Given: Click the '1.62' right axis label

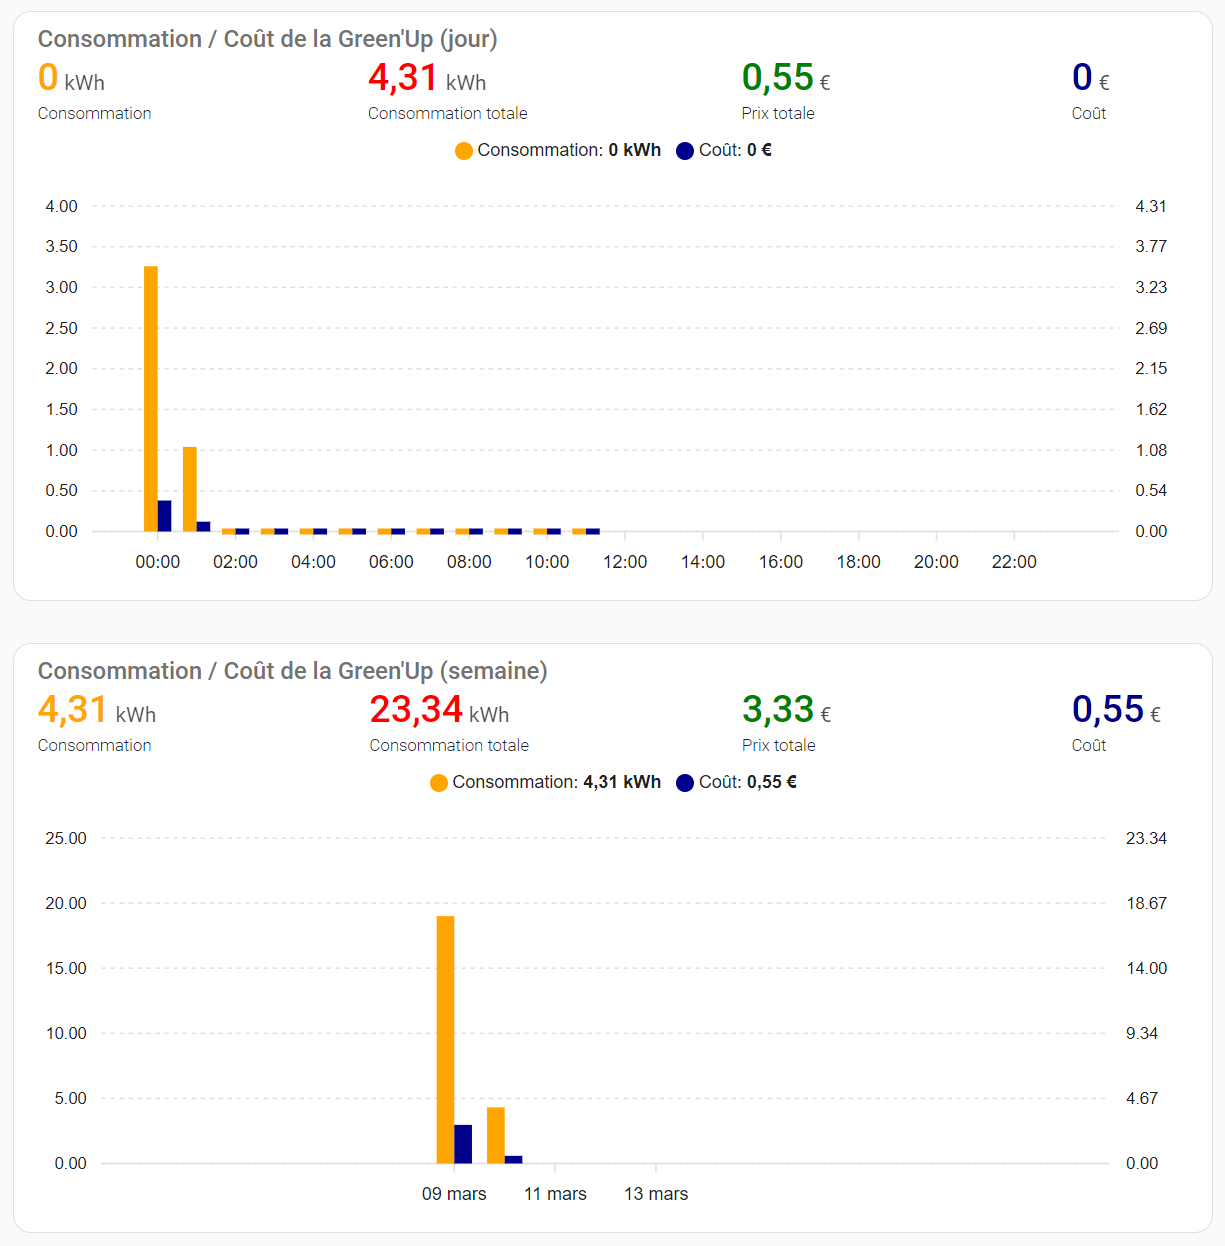Looking at the screenshot, I should point(1151,409).
